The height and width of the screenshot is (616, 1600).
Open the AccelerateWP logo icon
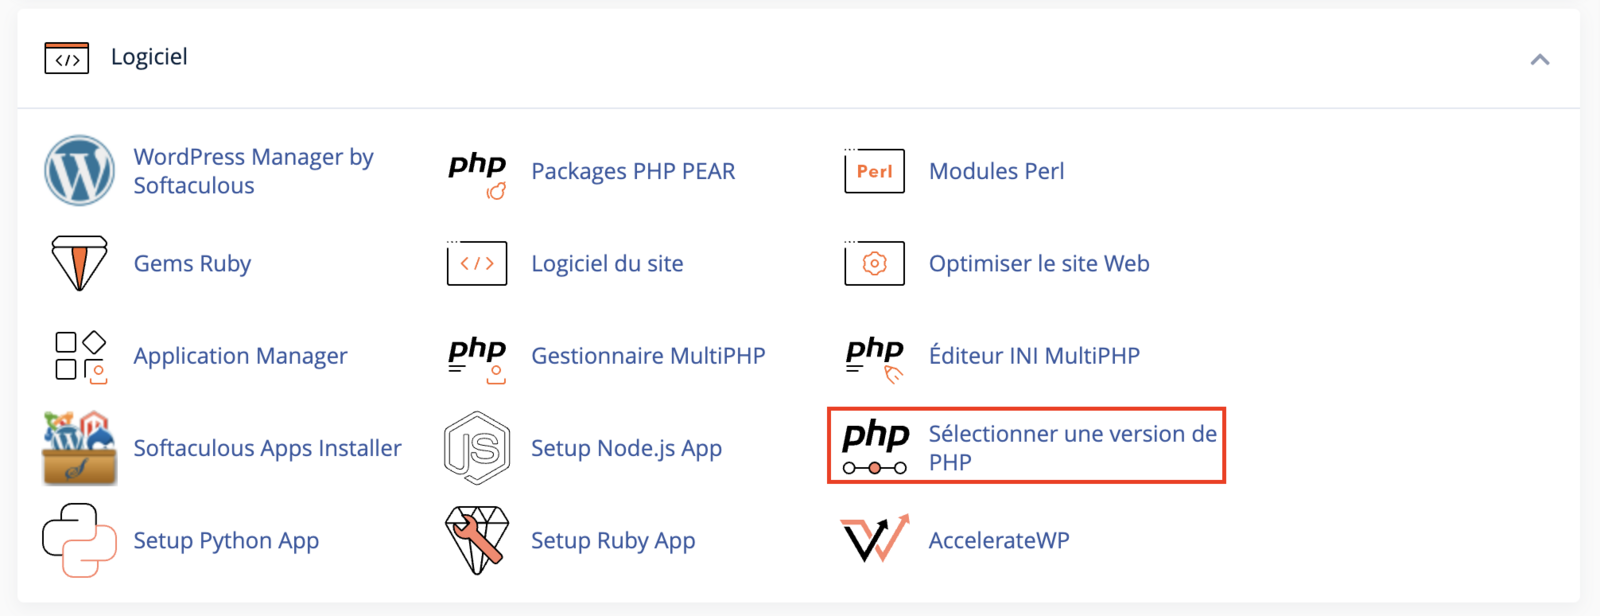[x=875, y=539]
